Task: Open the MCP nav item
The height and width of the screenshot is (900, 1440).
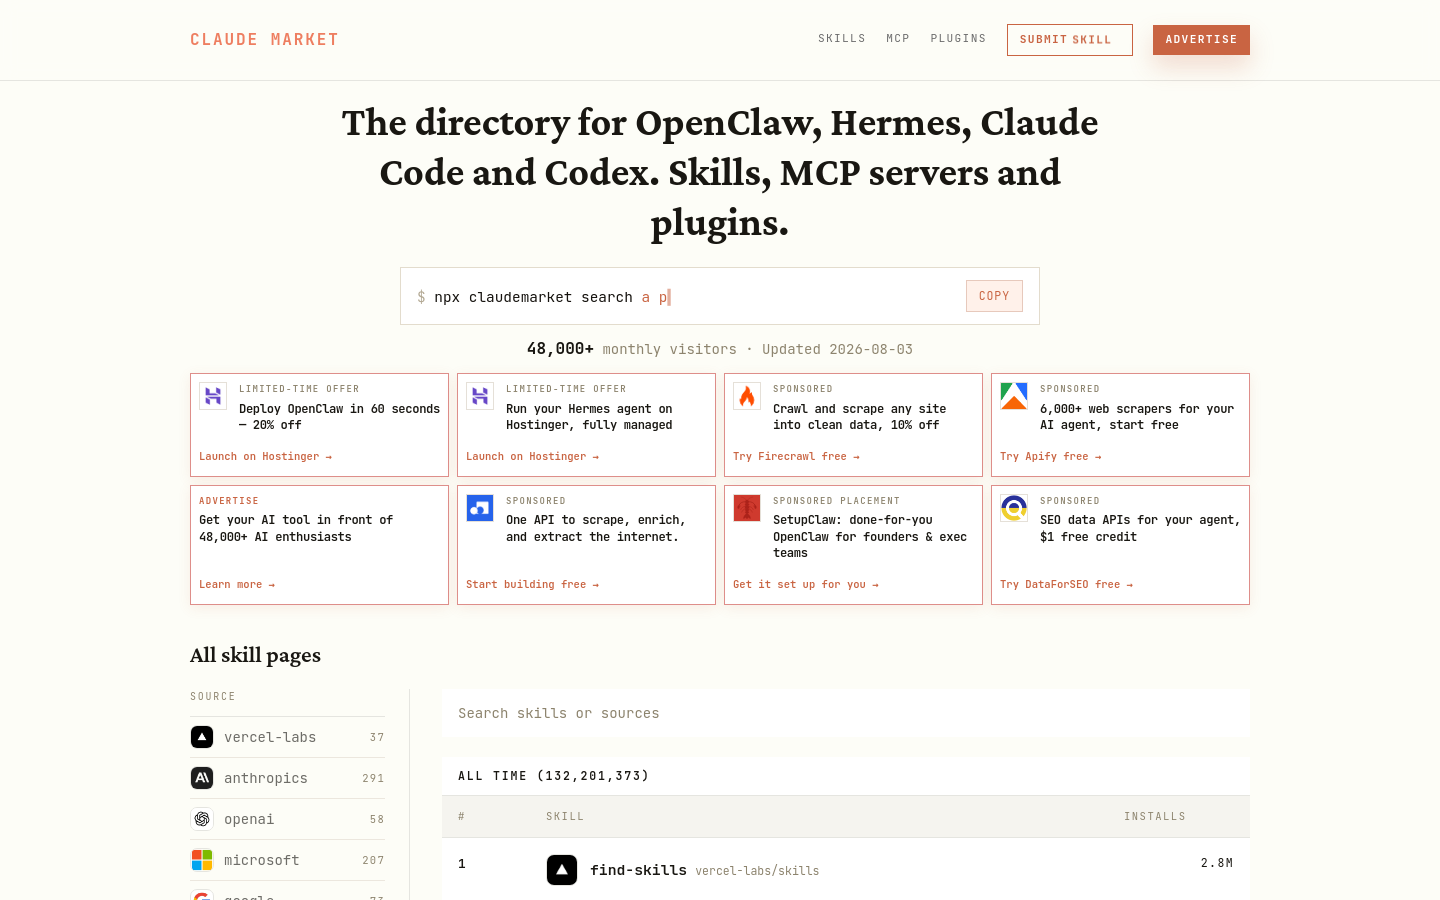Action: [898, 39]
